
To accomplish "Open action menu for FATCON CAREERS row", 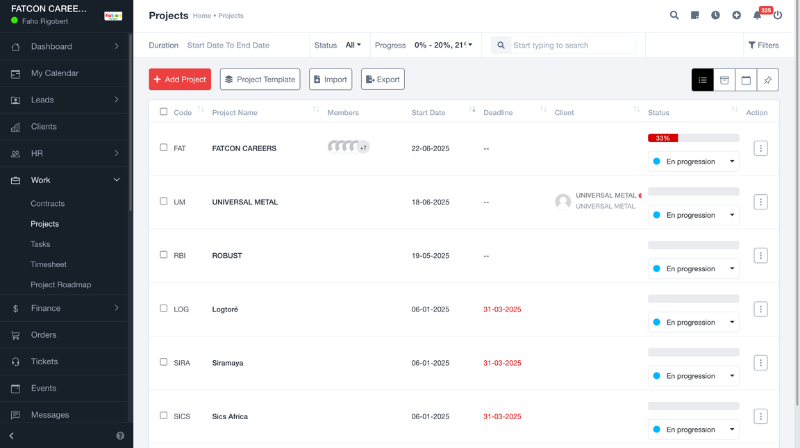I will (760, 148).
